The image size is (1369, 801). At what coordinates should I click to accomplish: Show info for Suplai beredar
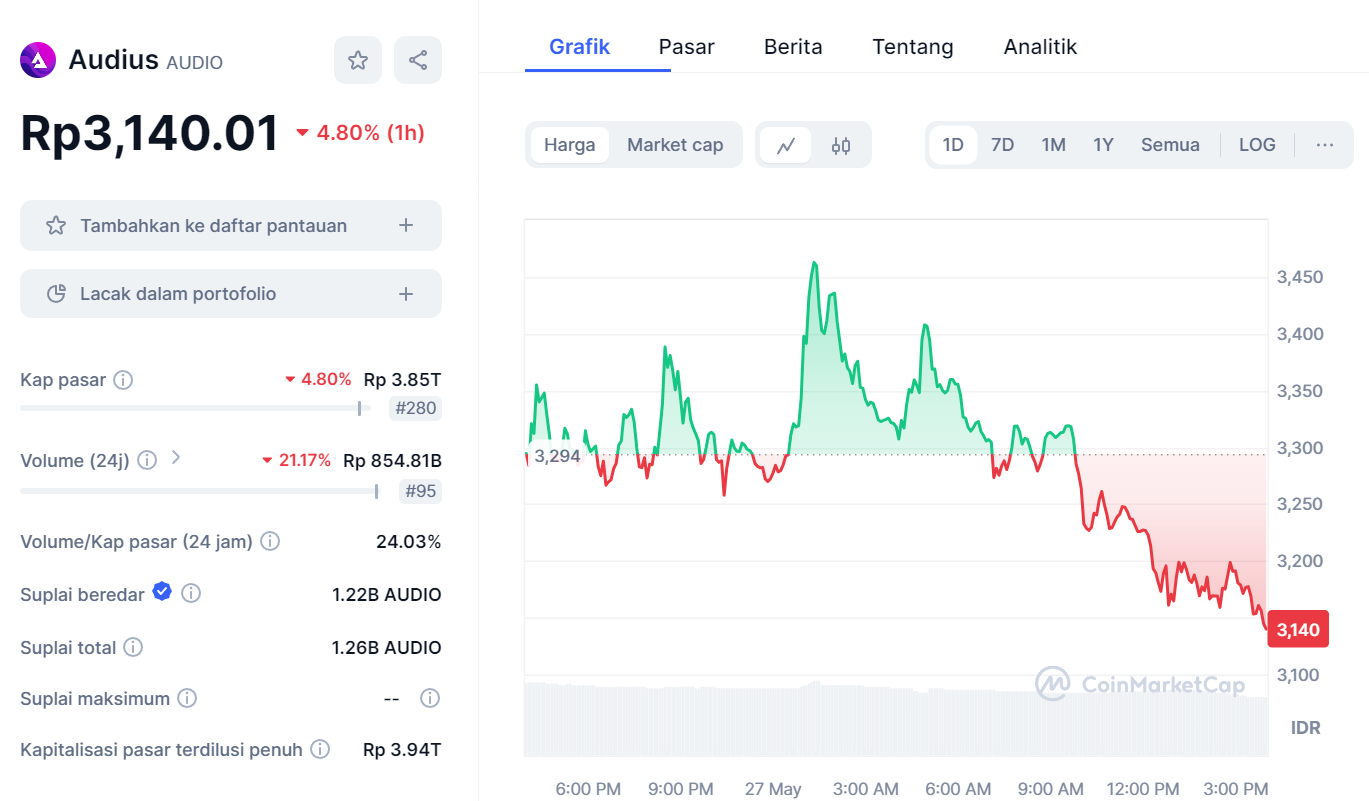coord(191,594)
